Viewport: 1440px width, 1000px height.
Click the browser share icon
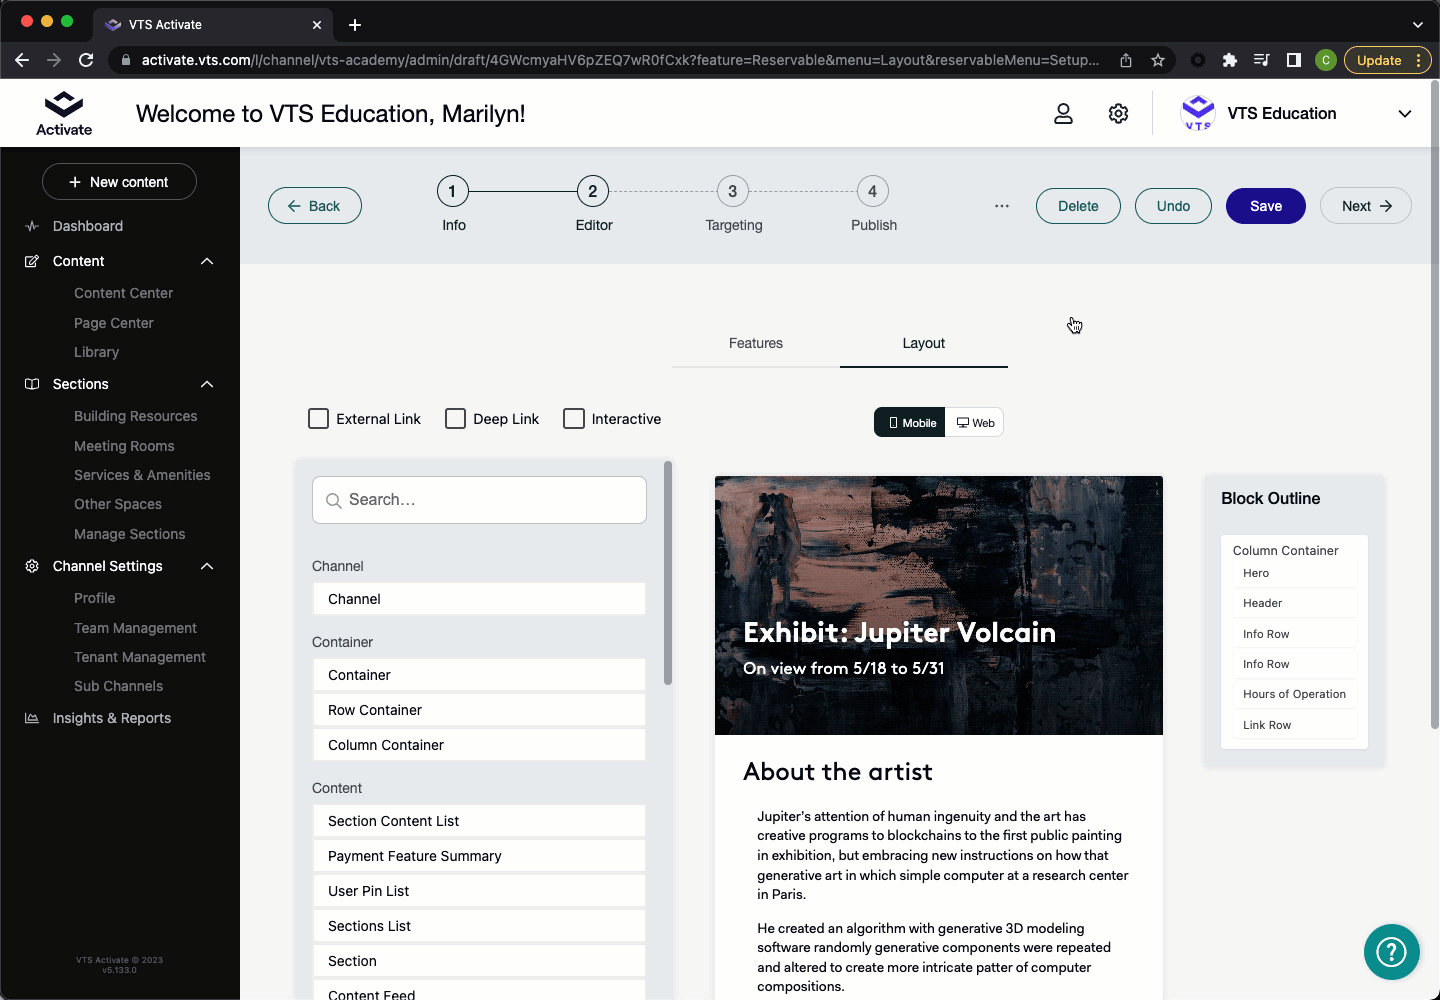coord(1126,60)
